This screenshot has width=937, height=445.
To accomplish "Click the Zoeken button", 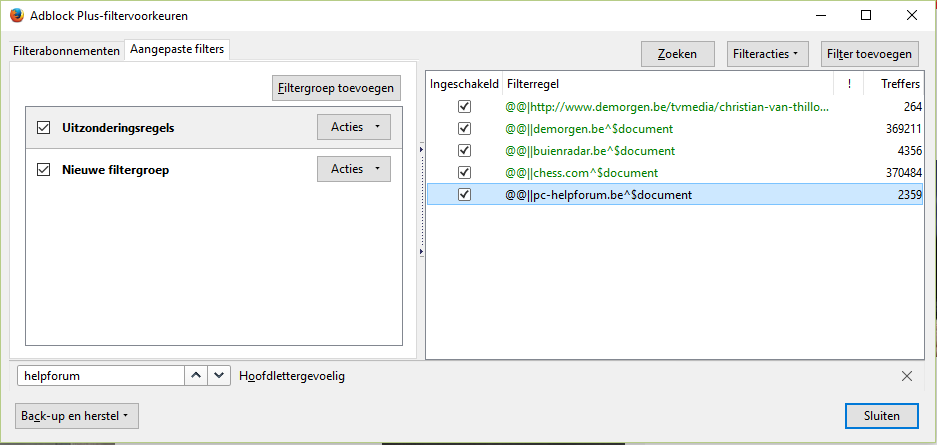I will point(678,54).
